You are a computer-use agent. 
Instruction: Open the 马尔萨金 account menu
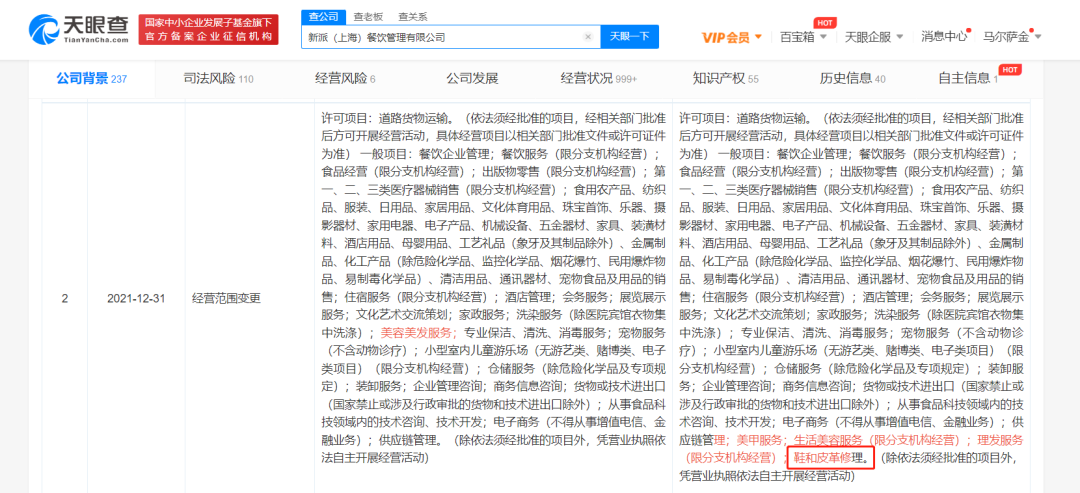pyautogui.click(x=1012, y=37)
